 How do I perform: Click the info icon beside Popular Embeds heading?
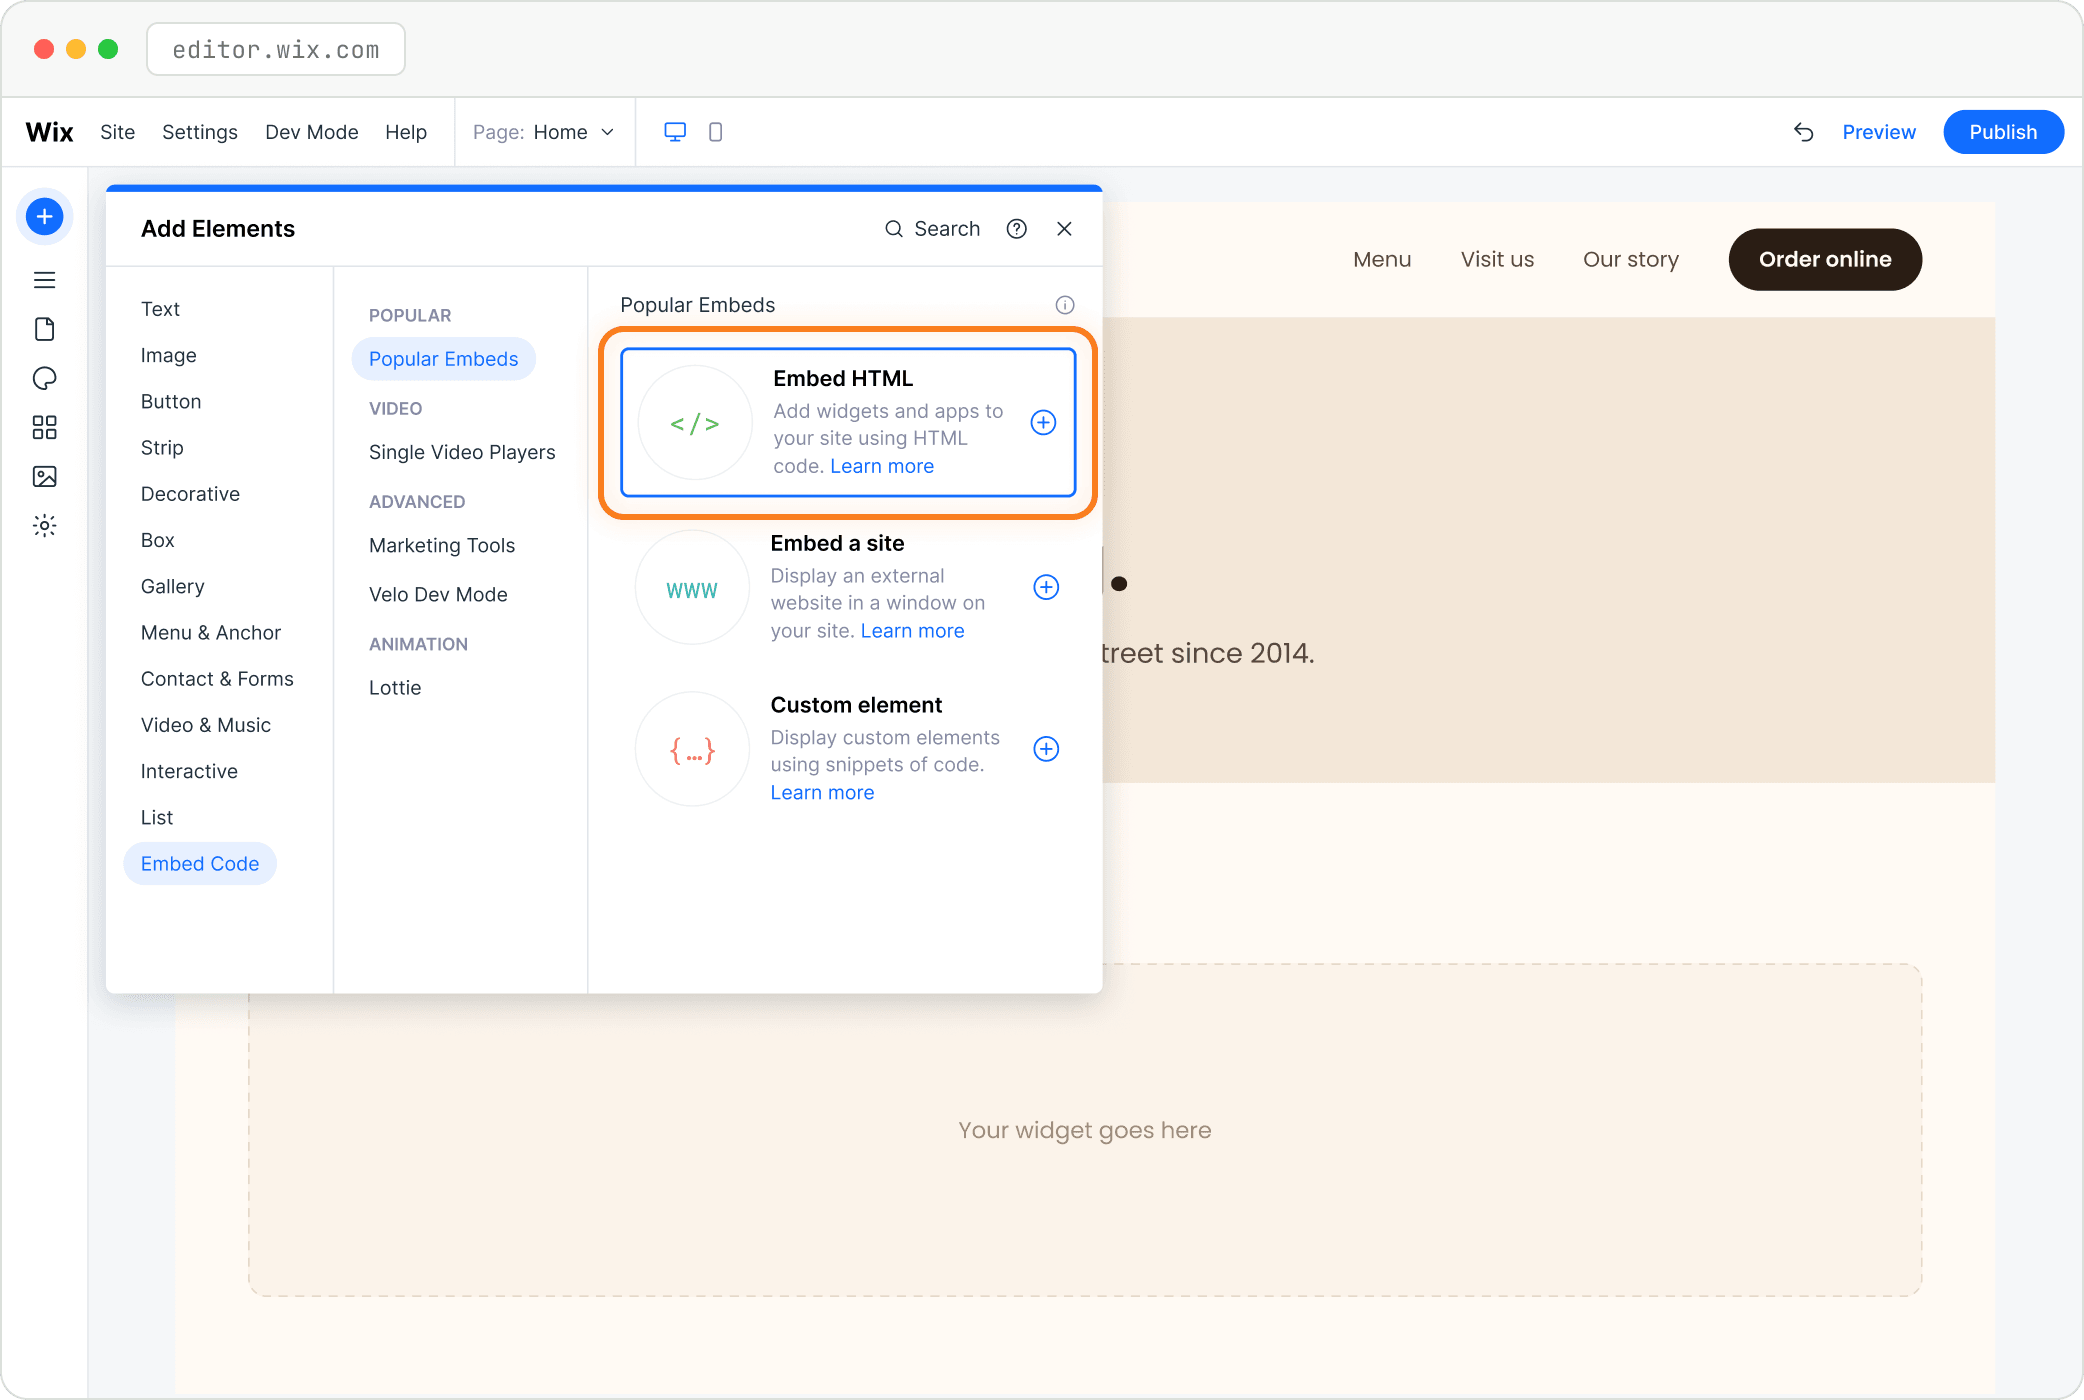[1065, 305]
